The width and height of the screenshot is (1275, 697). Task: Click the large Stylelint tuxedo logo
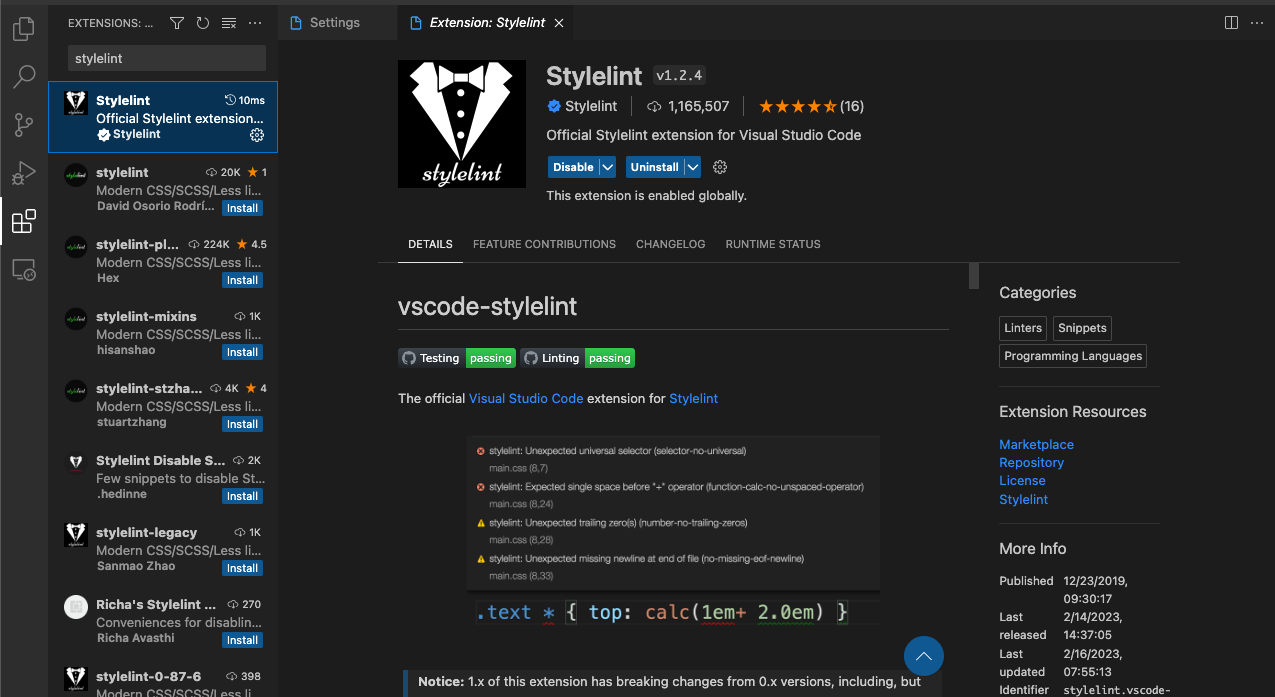463,124
